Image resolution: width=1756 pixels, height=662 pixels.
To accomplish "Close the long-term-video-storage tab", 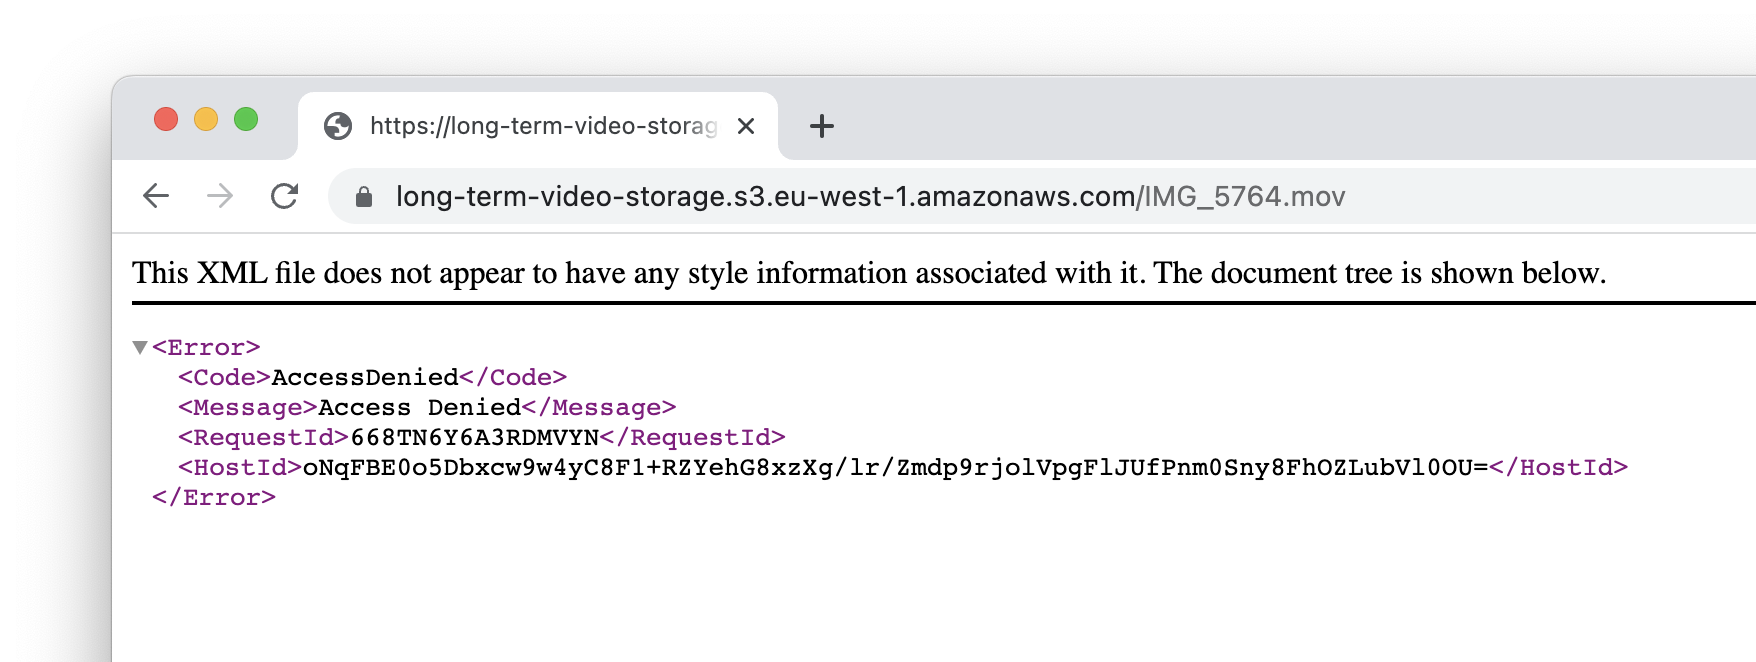I will 746,126.
